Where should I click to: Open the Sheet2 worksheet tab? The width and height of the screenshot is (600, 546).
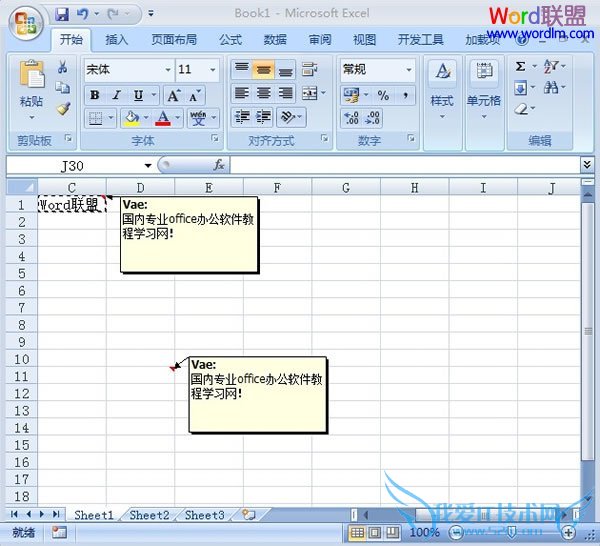pos(149,515)
